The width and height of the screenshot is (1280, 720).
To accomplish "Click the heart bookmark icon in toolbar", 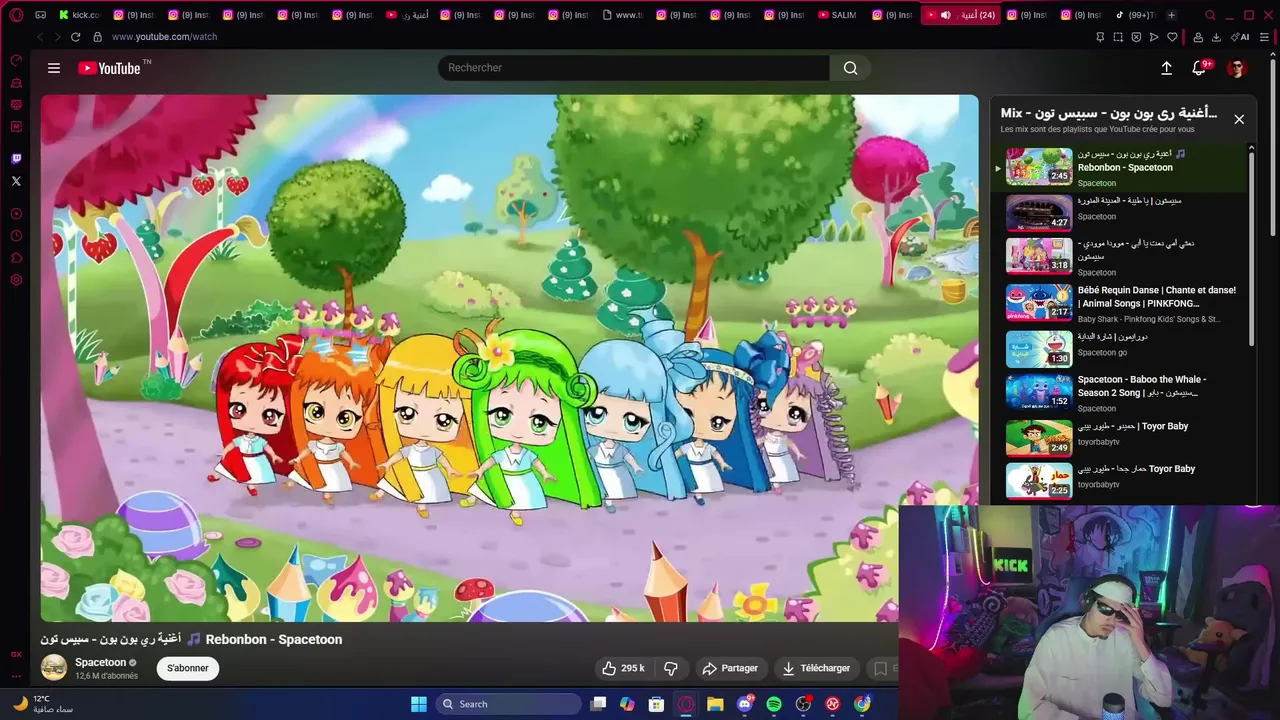I will point(1172,37).
